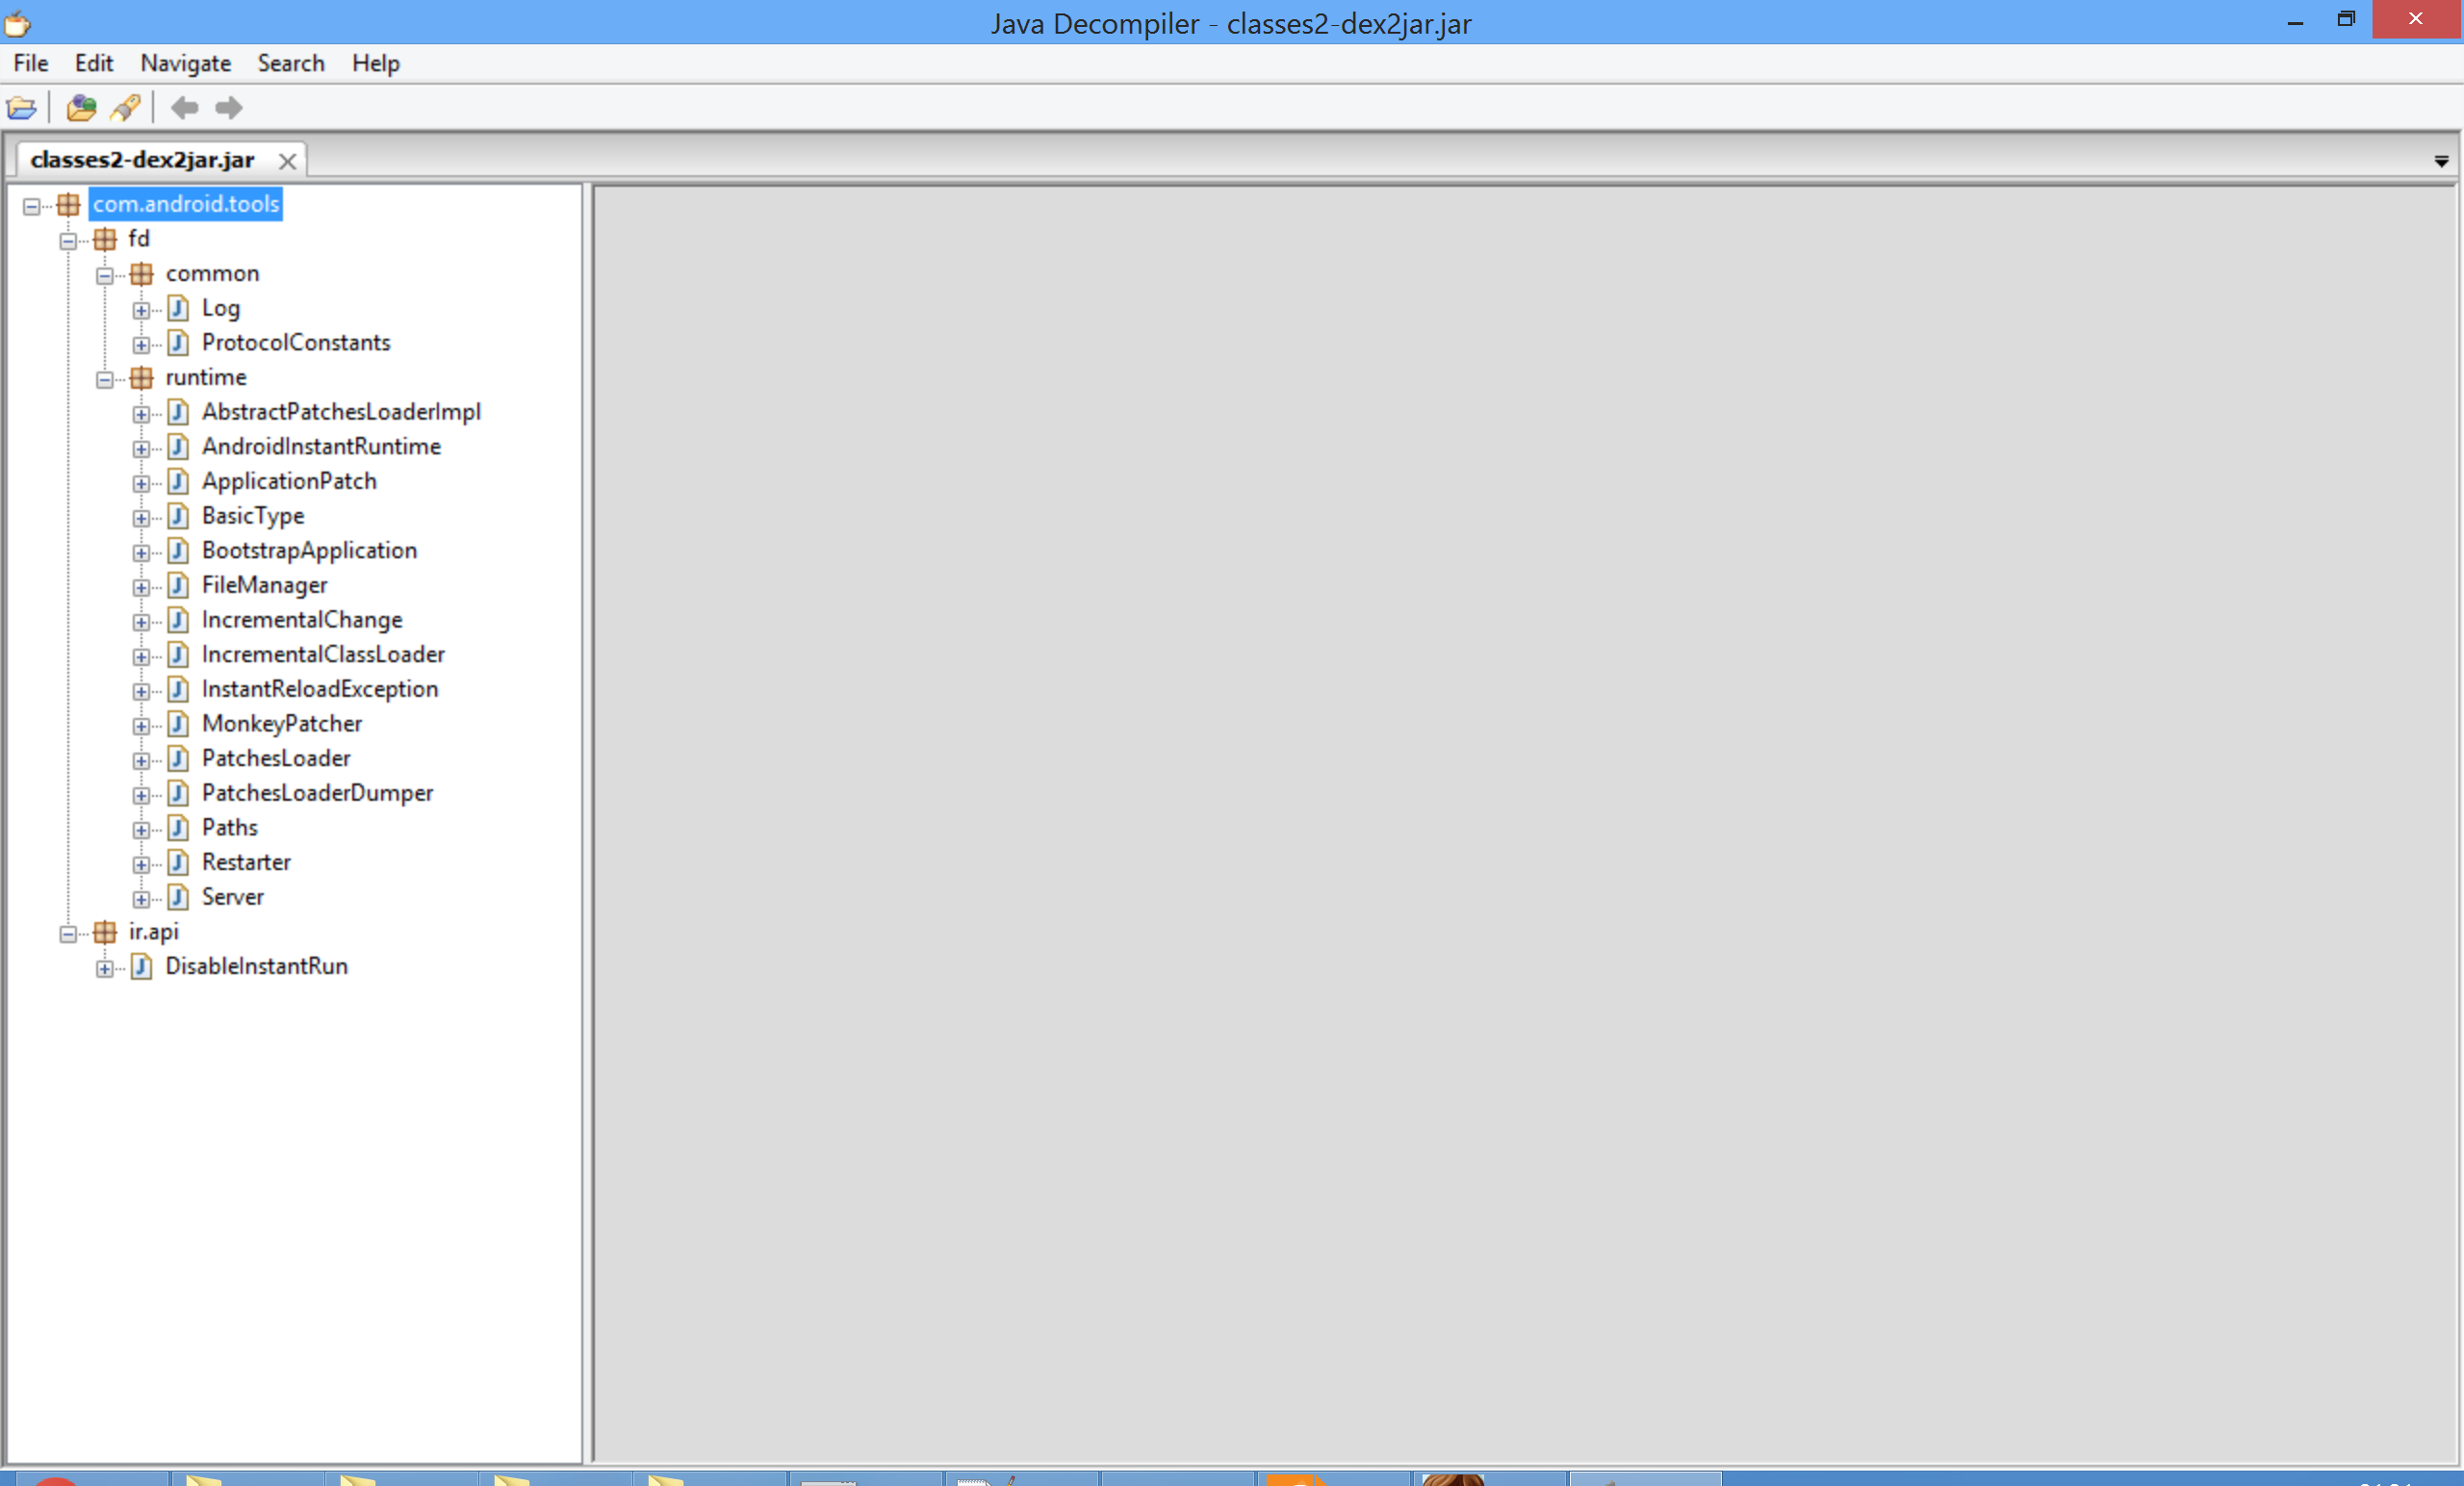The width and height of the screenshot is (2464, 1486).
Task: Click the Search toolbar icon
Action: point(125,107)
